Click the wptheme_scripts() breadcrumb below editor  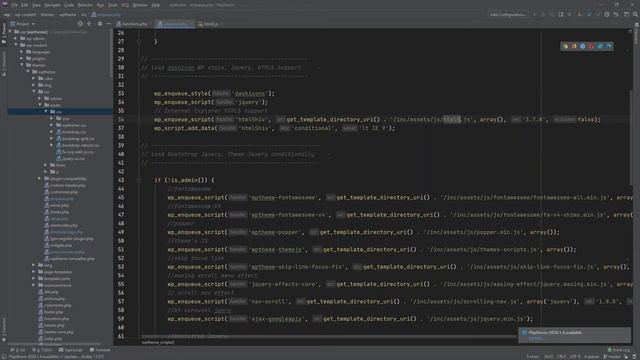pyautogui.click(x=158, y=342)
